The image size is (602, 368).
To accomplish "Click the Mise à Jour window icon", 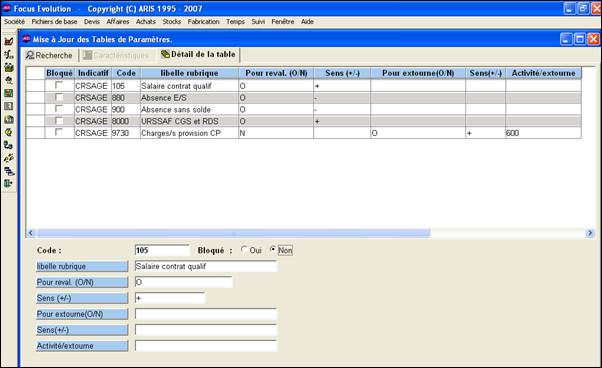I will [26, 39].
